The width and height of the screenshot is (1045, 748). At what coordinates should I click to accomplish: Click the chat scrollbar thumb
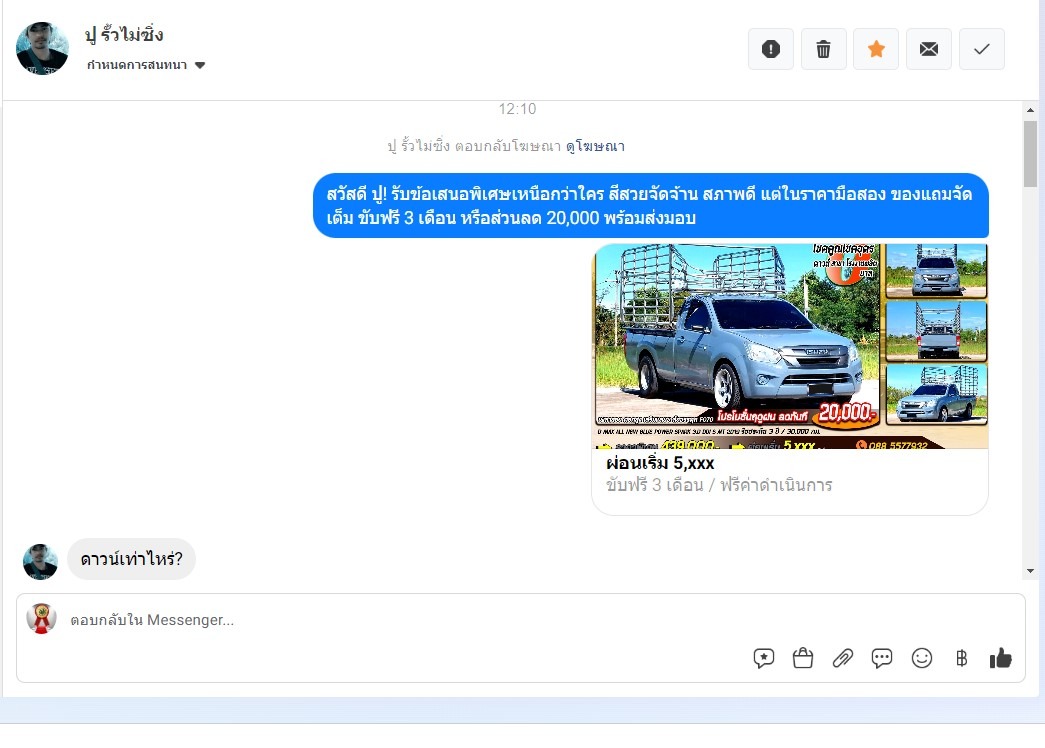pos(1030,153)
